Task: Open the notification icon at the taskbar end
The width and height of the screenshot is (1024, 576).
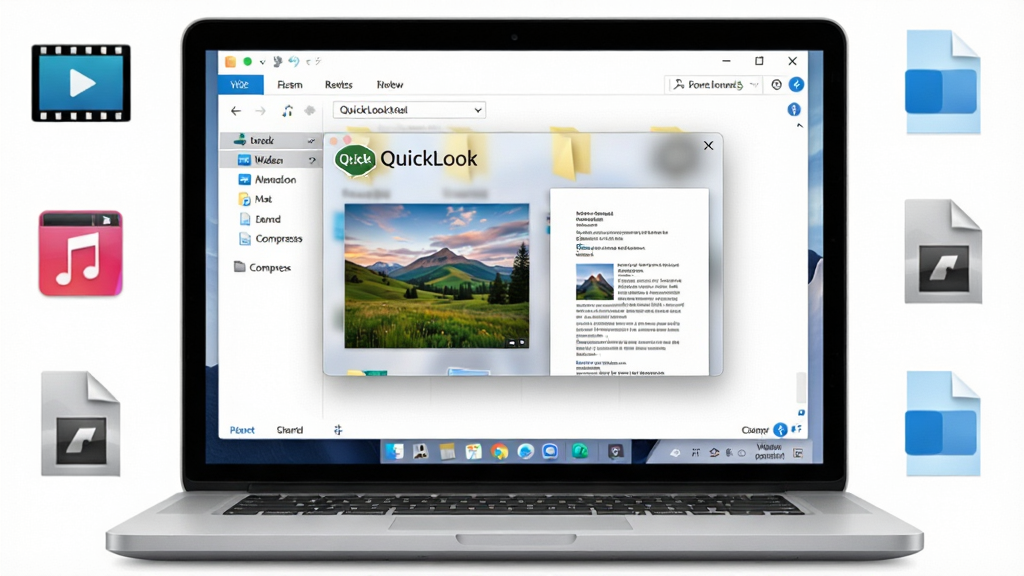Action: click(798, 453)
